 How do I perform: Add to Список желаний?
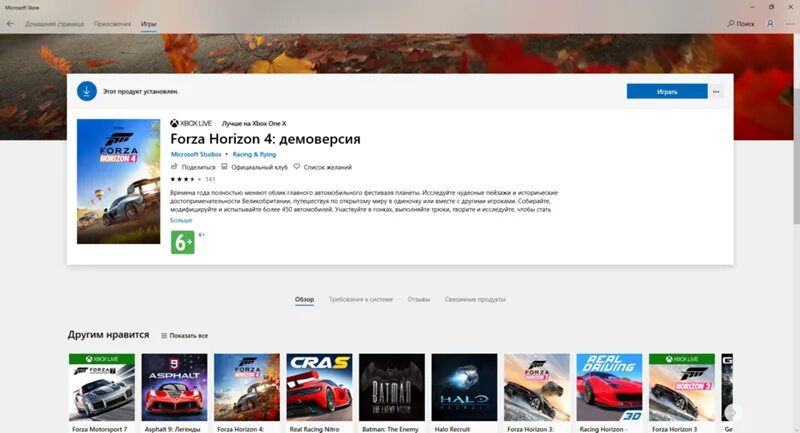328,167
